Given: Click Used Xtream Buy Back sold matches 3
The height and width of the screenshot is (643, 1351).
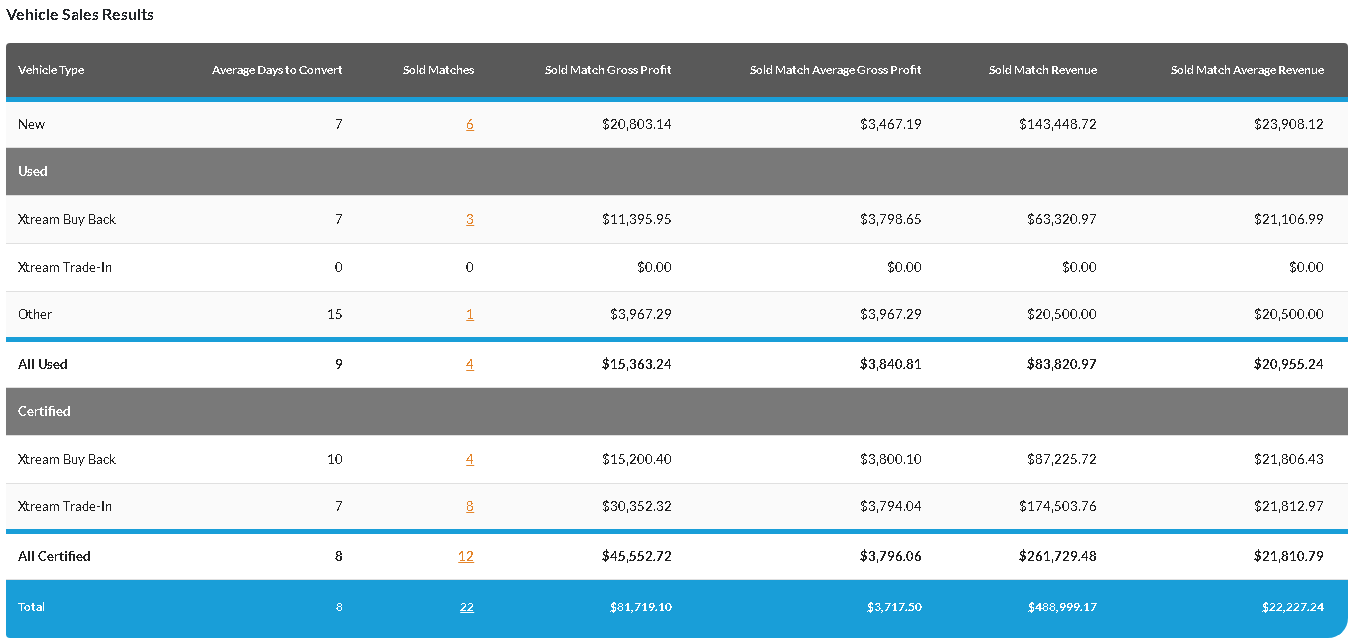Looking at the screenshot, I should point(469,219).
